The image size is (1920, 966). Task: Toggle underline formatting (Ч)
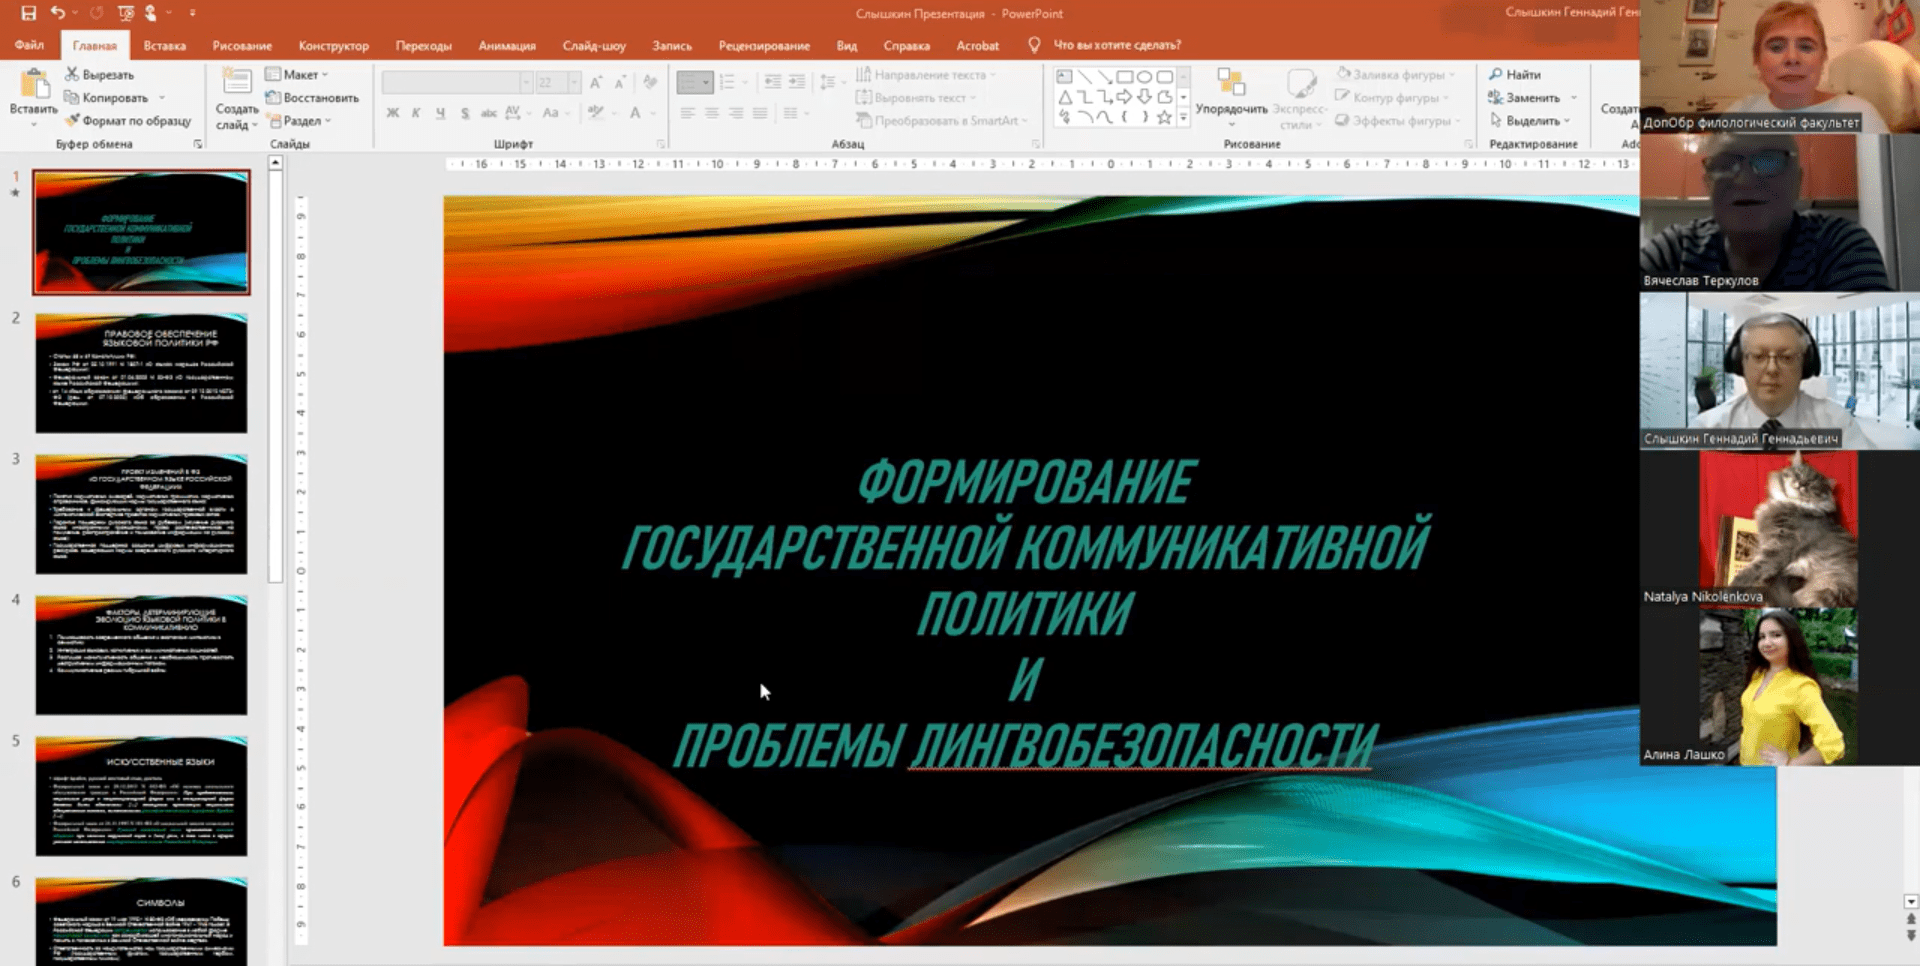[440, 113]
